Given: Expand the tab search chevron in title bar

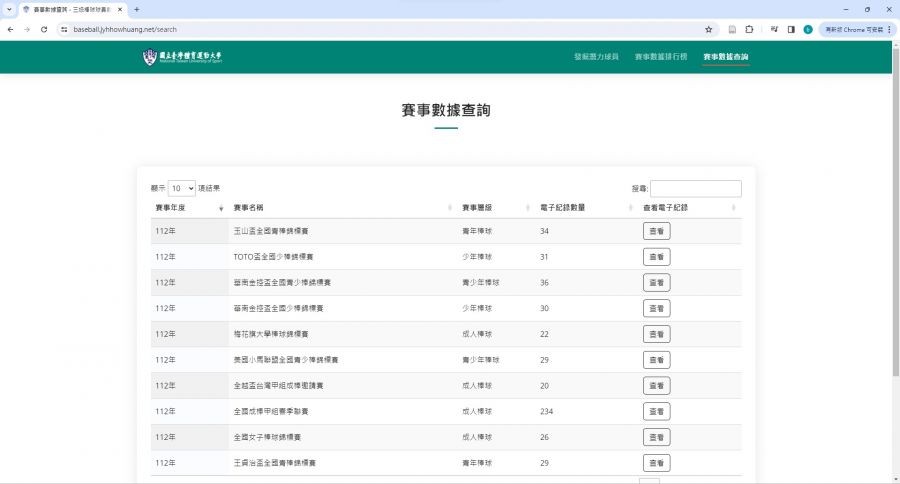Looking at the screenshot, I should pos(9,9).
